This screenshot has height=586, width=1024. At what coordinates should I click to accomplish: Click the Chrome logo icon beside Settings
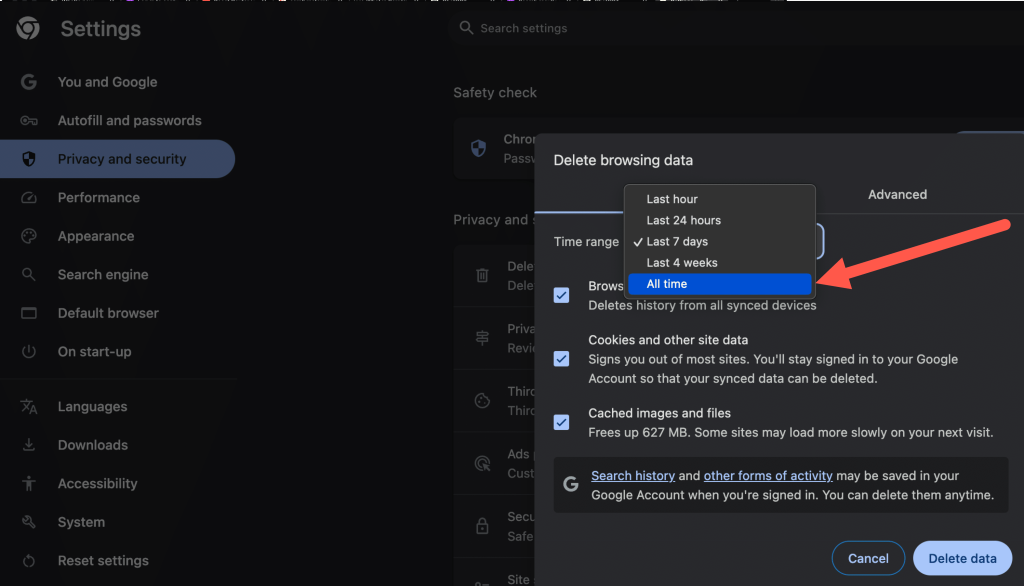click(x=28, y=29)
